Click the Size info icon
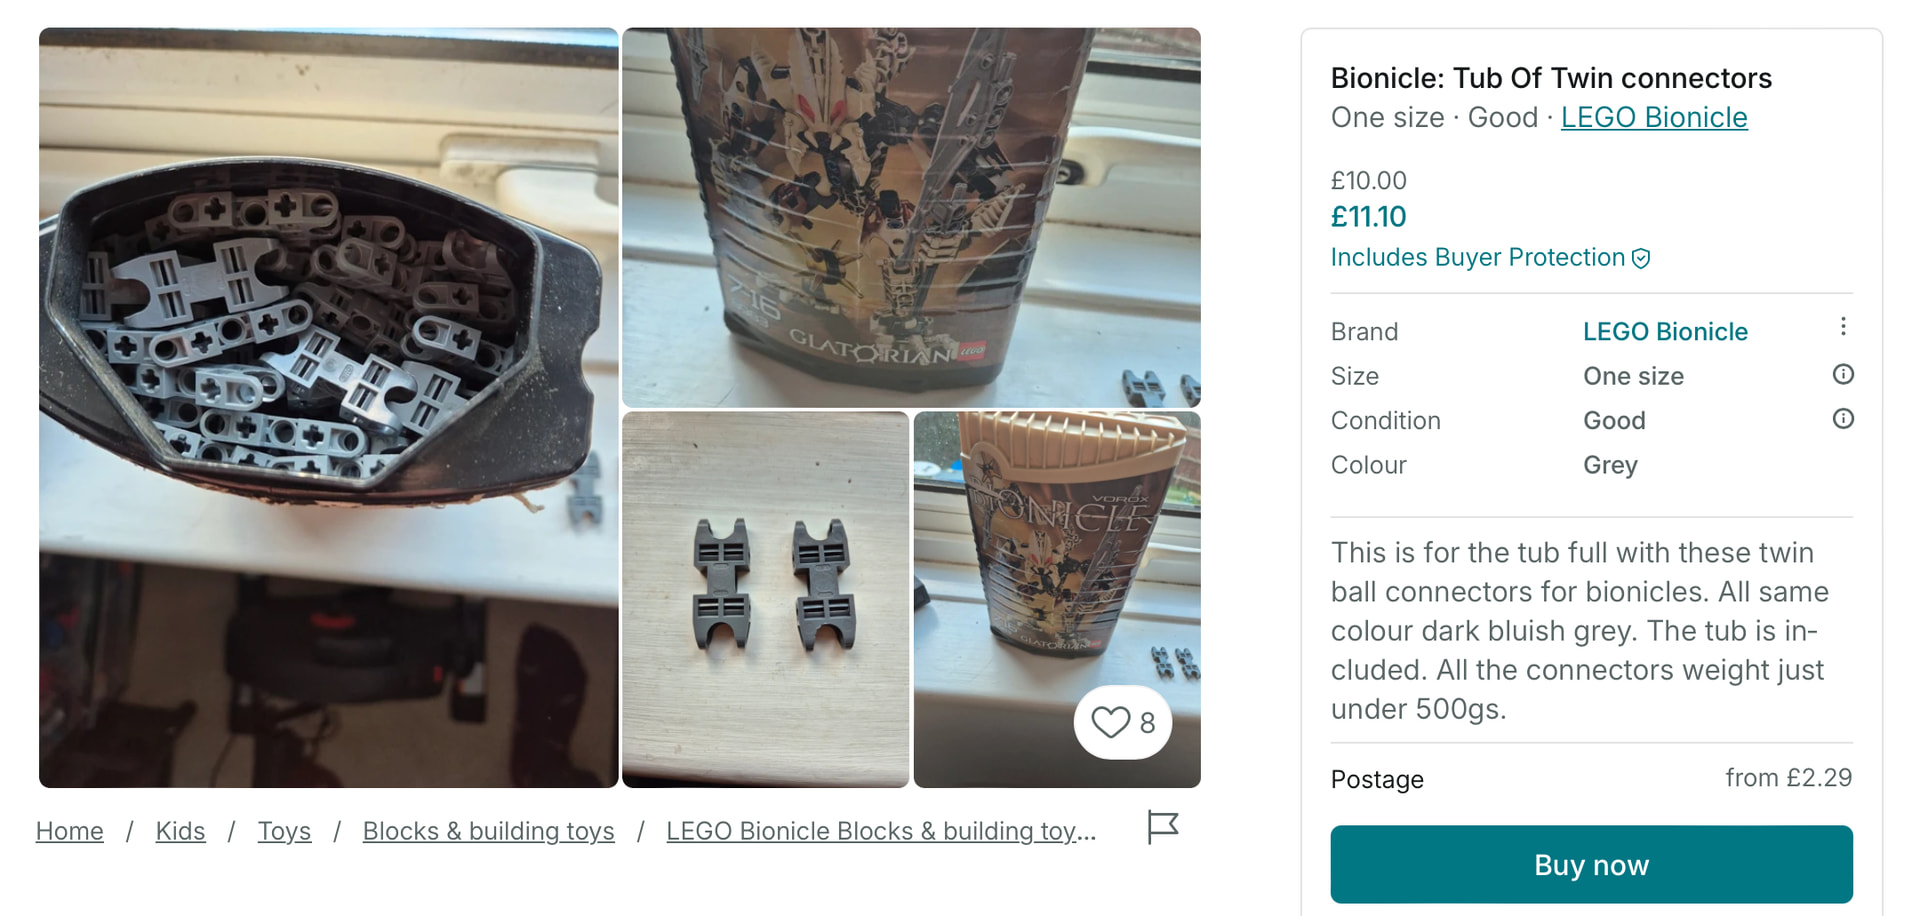This screenshot has width=1920, height=916. [x=1843, y=375]
